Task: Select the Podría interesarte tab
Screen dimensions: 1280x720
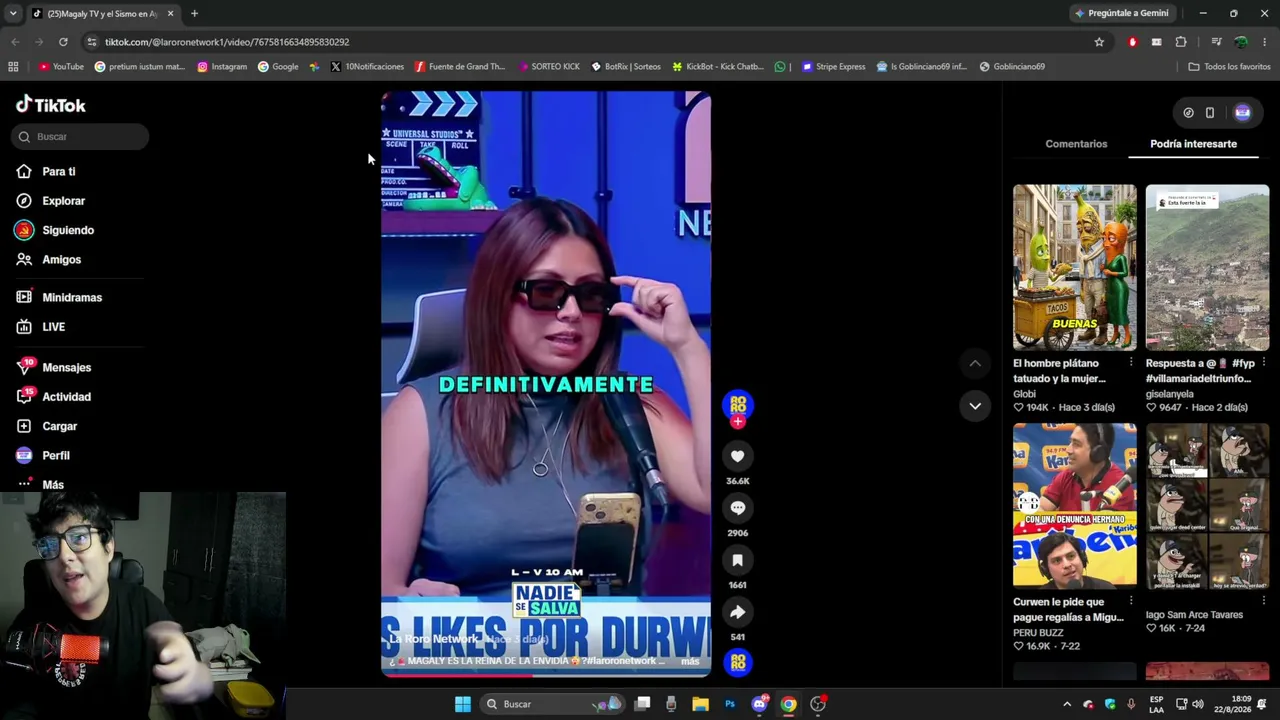Action: pos(1193,144)
